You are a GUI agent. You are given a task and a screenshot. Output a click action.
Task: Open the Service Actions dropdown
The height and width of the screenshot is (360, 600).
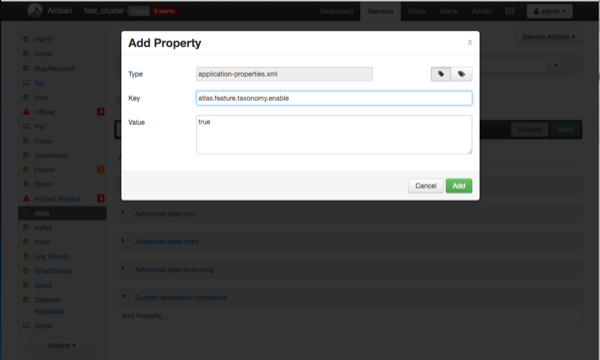(x=548, y=37)
